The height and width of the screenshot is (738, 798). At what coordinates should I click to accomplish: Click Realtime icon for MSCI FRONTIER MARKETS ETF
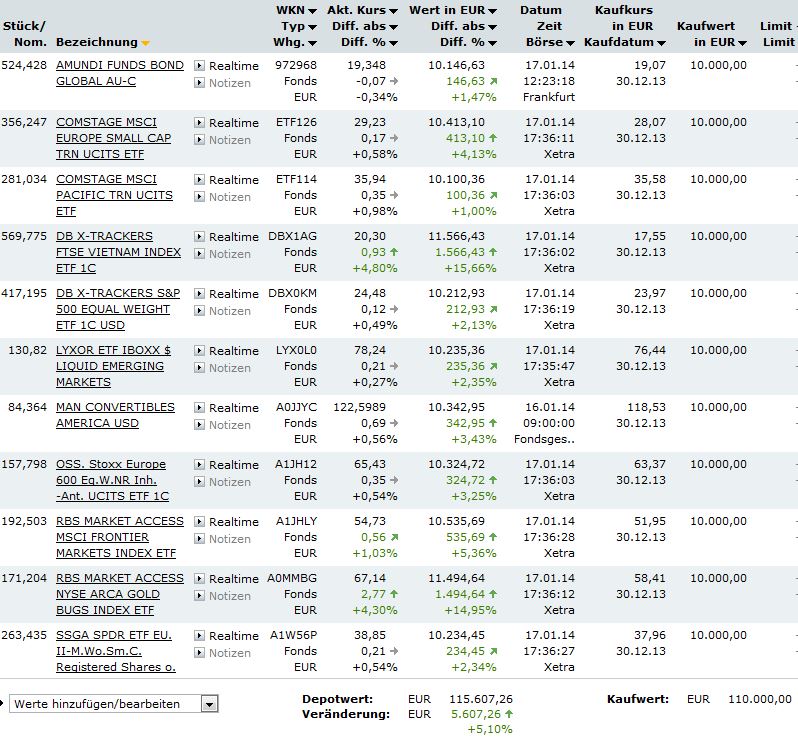[200, 522]
